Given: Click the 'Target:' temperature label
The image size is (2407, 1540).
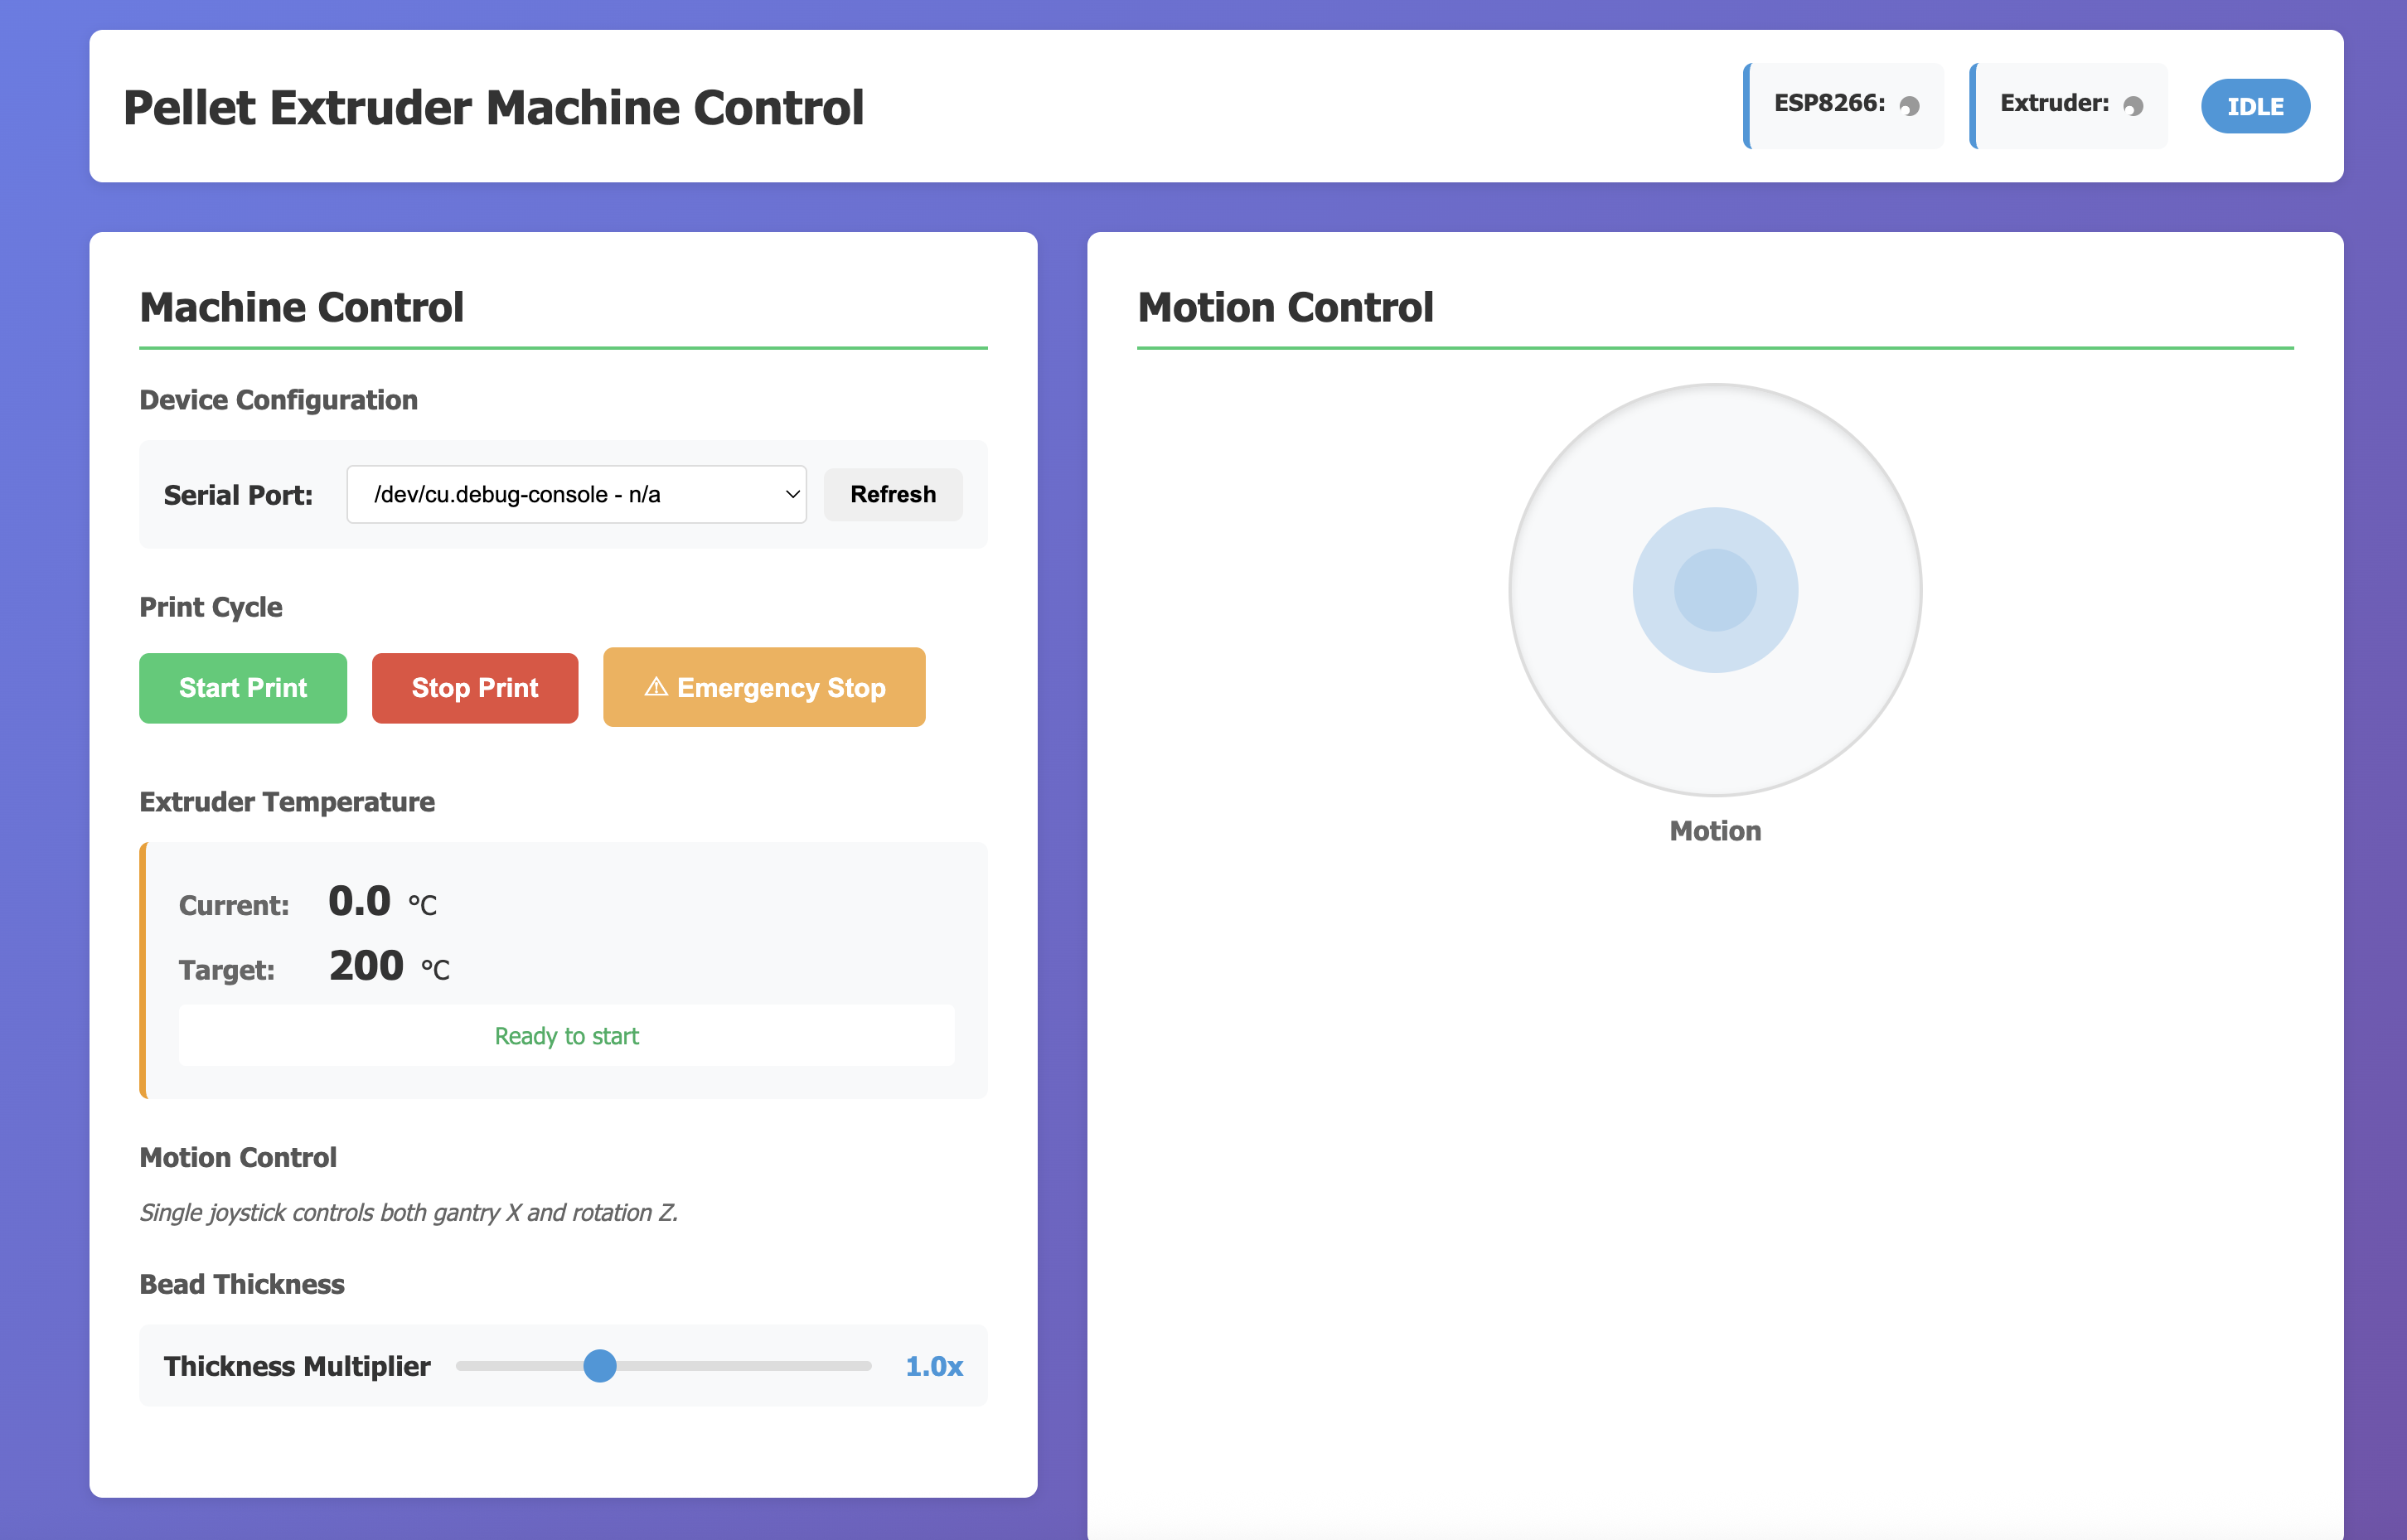Looking at the screenshot, I should [x=227, y=970].
